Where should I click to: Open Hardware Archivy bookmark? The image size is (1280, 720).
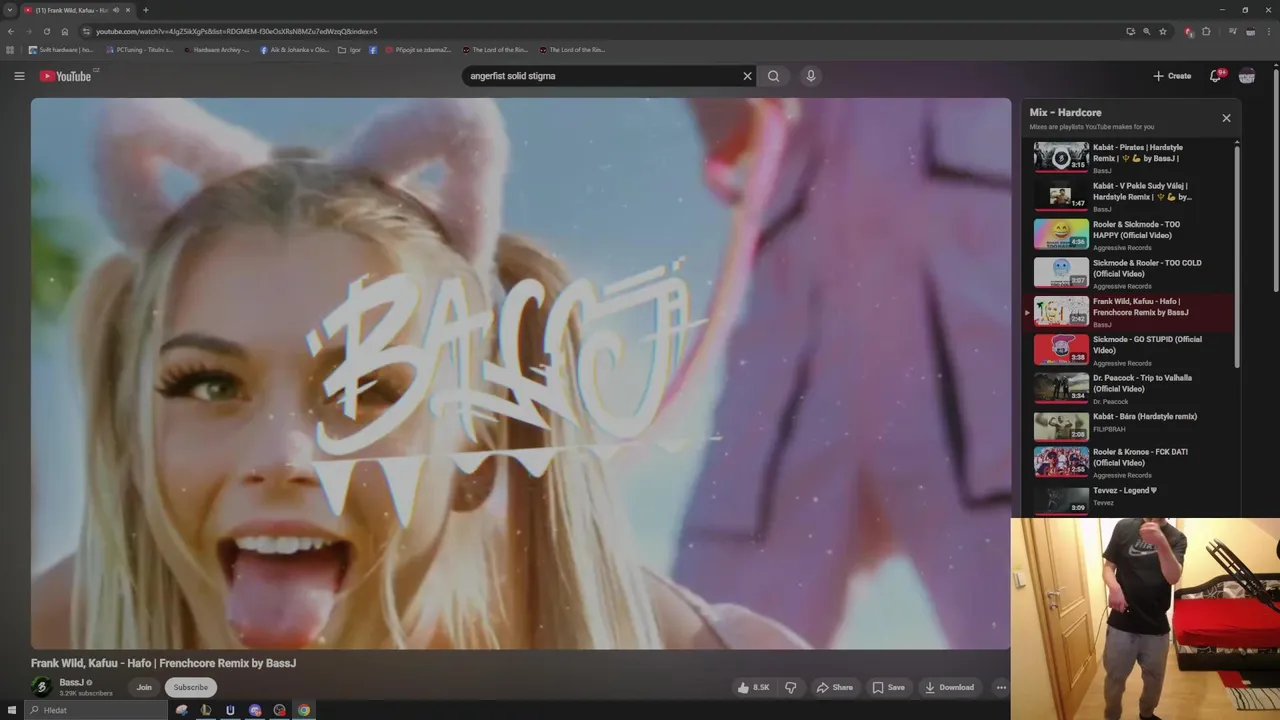[x=218, y=49]
